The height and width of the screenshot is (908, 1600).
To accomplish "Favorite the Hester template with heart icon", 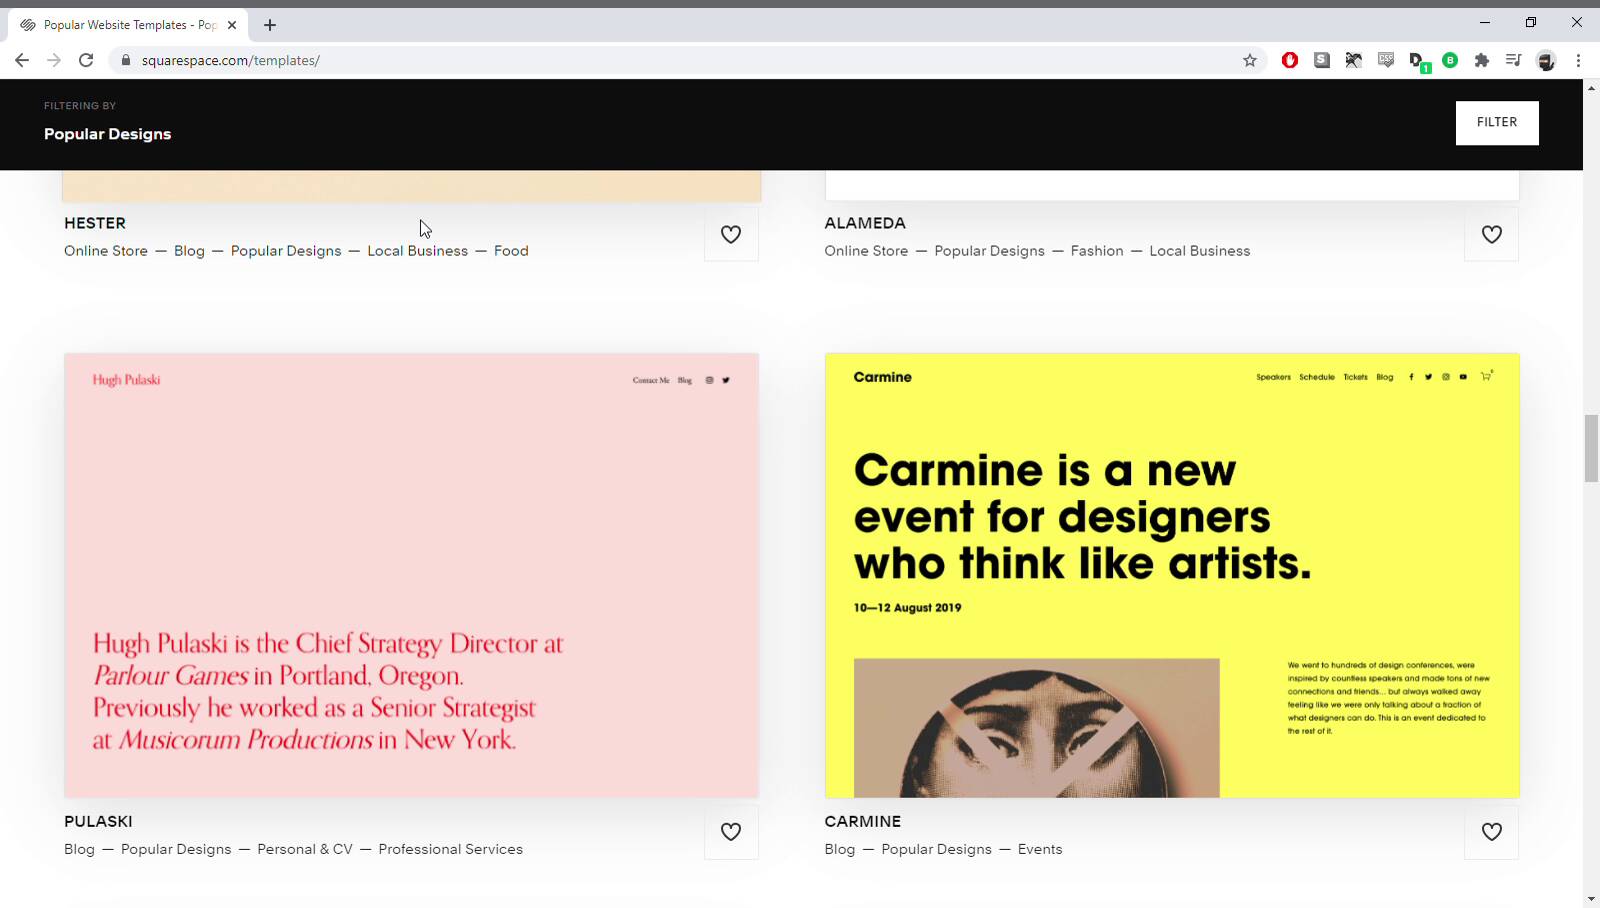I will [731, 234].
